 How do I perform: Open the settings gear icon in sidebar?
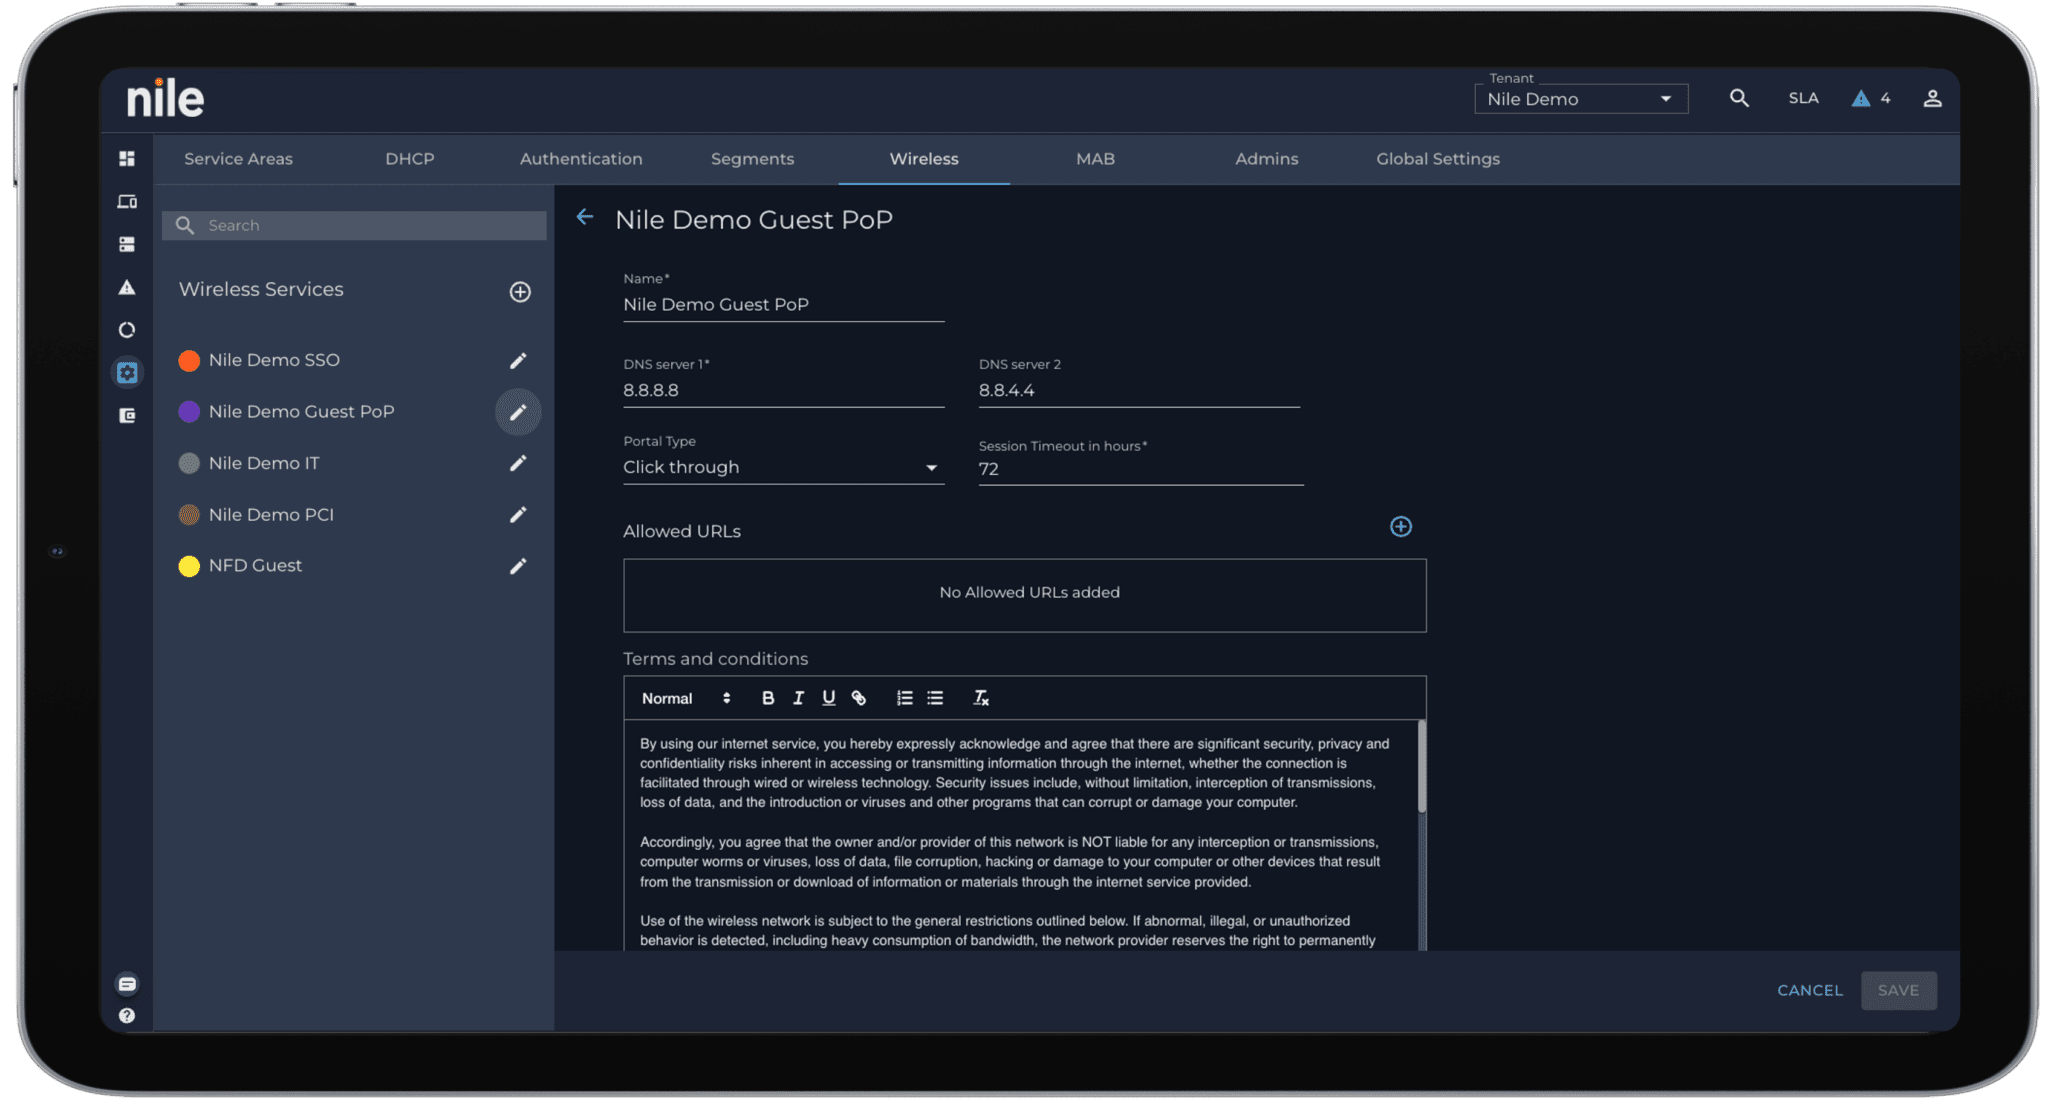[x=127, y=373]
